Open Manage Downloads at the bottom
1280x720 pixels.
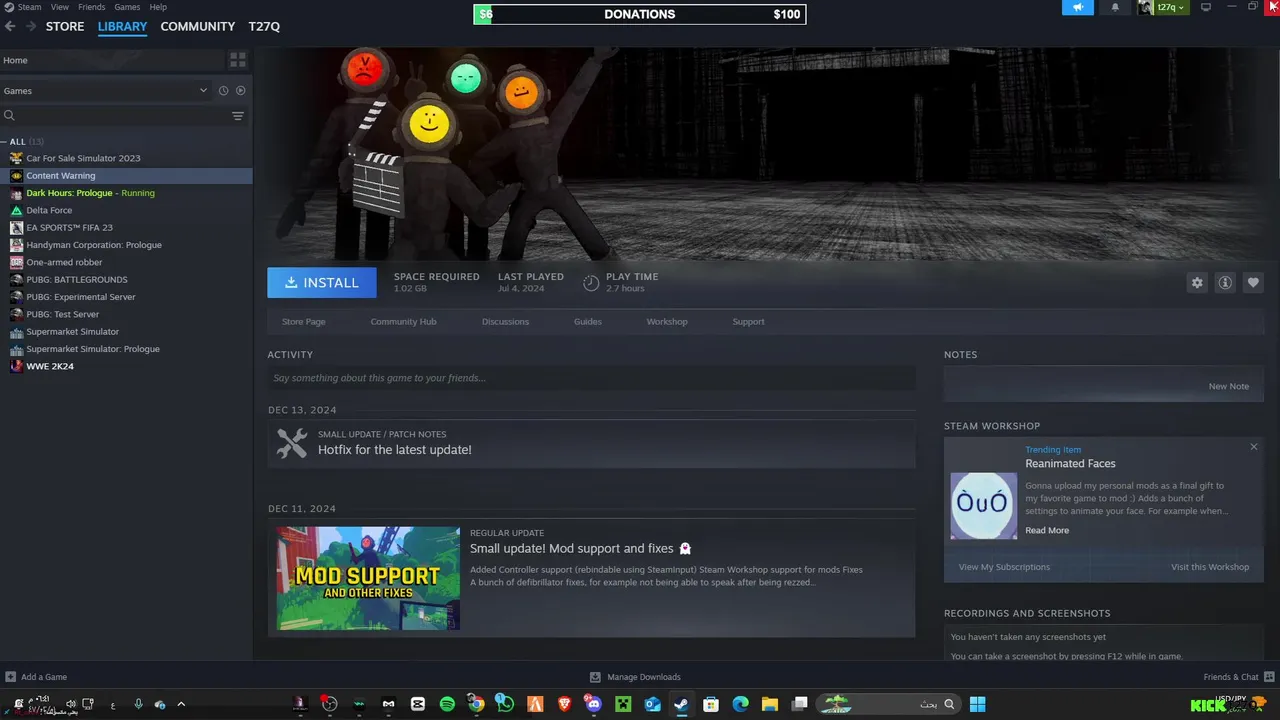pos(635,677)
